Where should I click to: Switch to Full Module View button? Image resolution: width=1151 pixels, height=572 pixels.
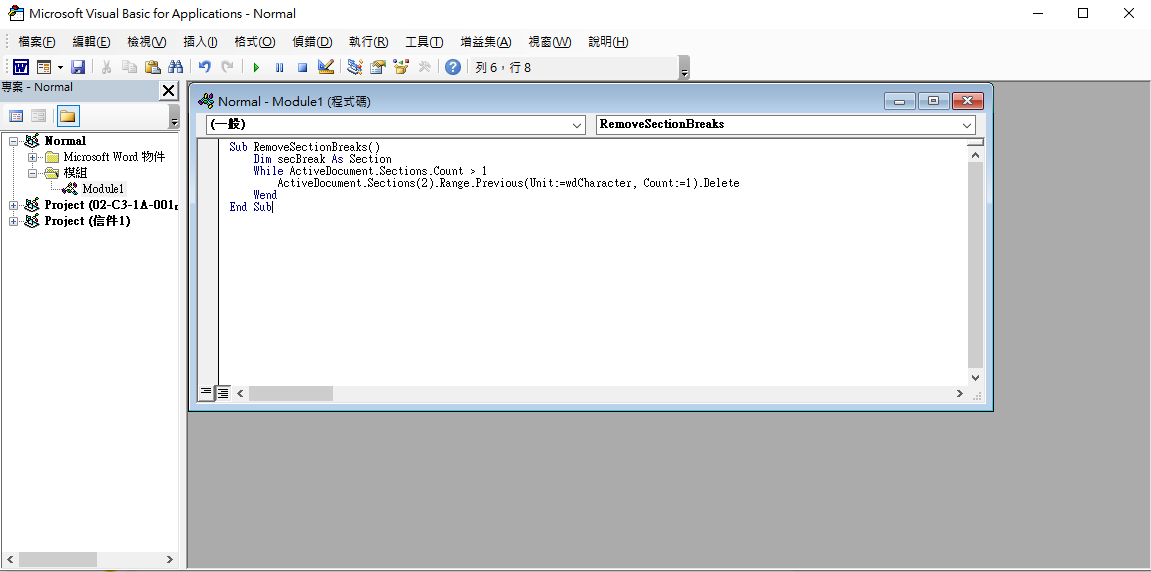click(x=222, y=394)
